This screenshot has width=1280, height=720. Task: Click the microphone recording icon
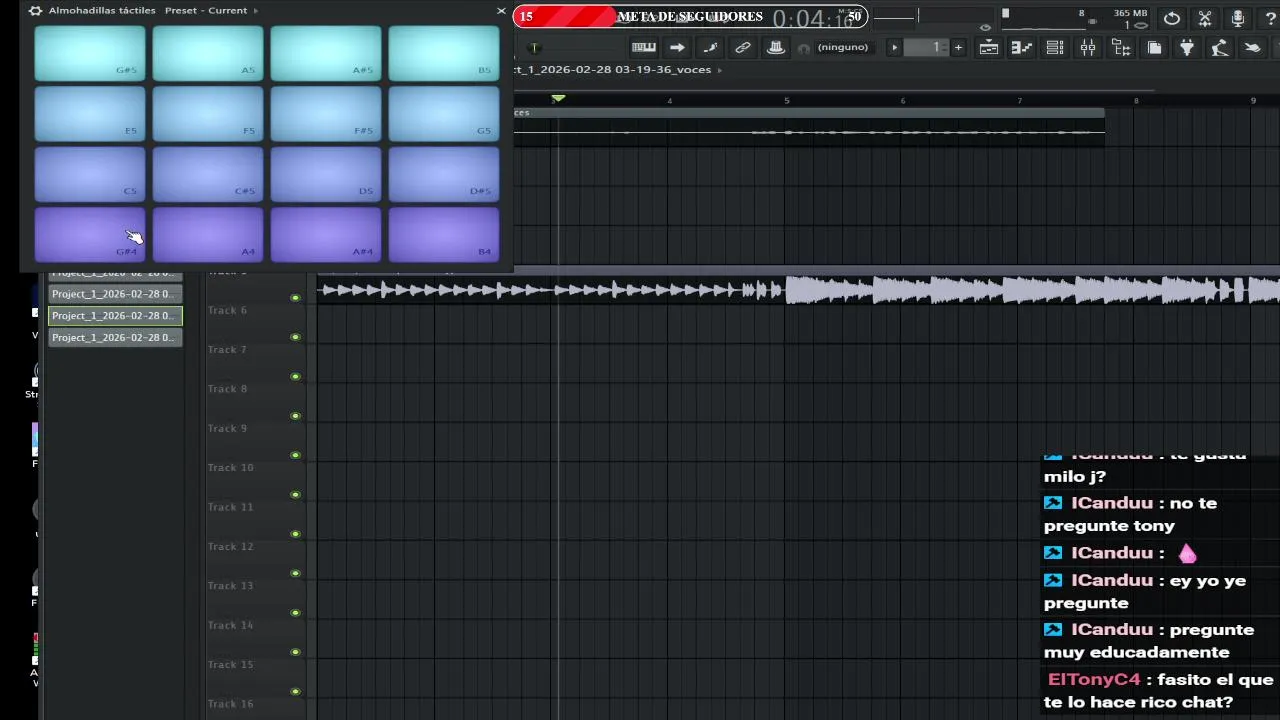point(1238,18)
